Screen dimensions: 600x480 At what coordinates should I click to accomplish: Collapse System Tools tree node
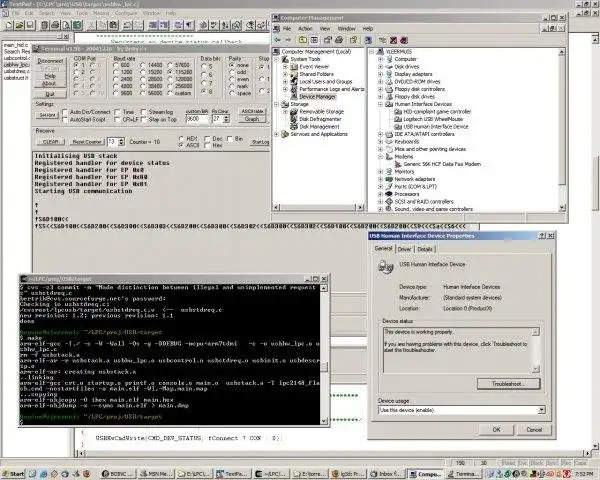(x=276, y=59)
